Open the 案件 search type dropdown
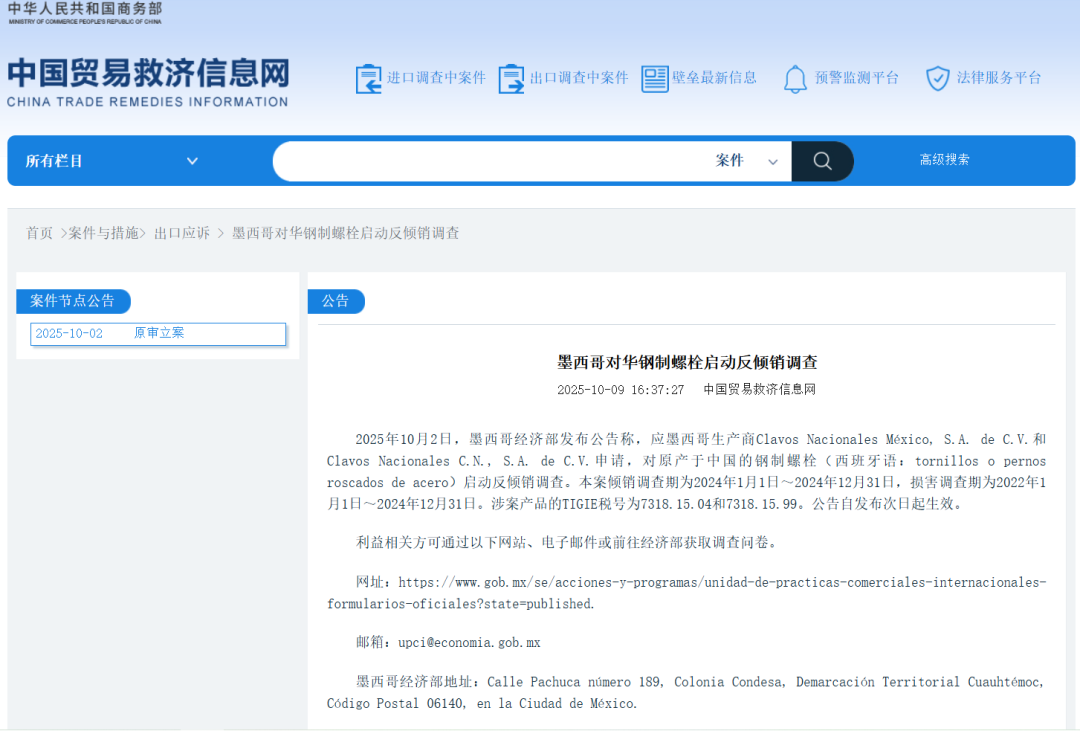 (x=746, y=161)
